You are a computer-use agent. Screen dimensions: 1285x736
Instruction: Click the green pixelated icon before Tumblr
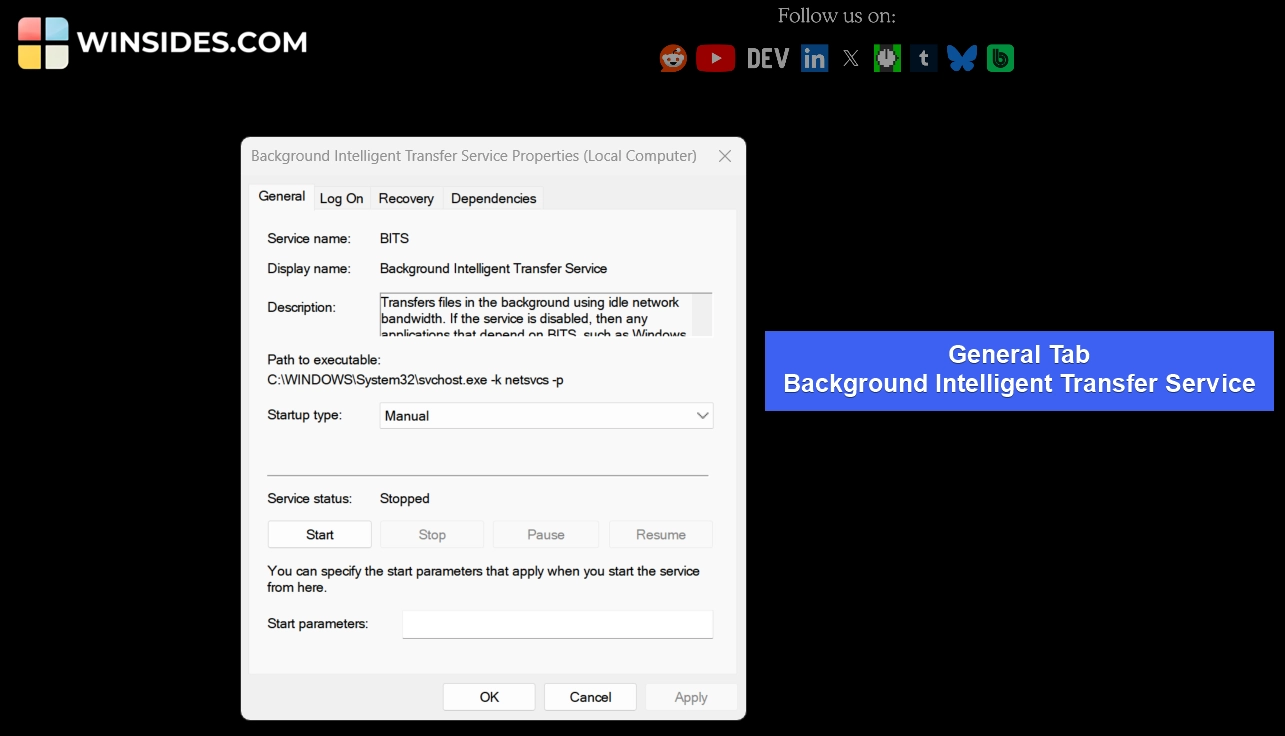887,59
